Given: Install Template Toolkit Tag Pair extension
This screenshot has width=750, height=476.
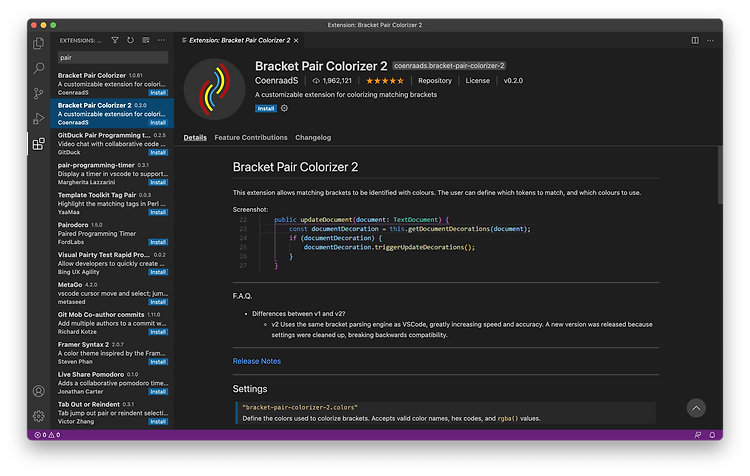Looking at the screenshot, I should coord(158,212).
